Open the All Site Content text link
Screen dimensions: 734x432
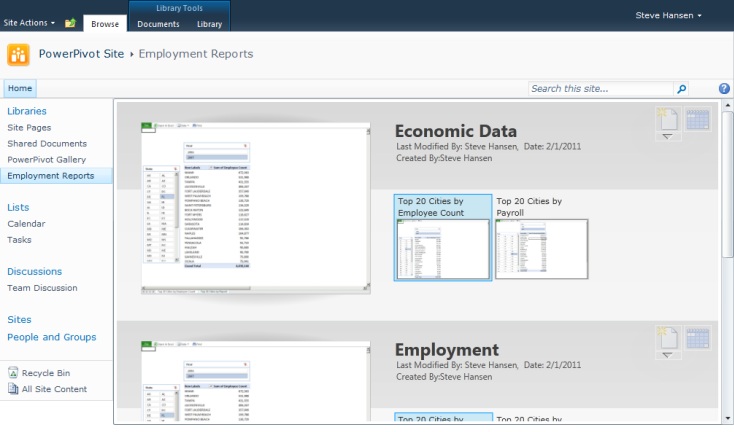[54, 389]
